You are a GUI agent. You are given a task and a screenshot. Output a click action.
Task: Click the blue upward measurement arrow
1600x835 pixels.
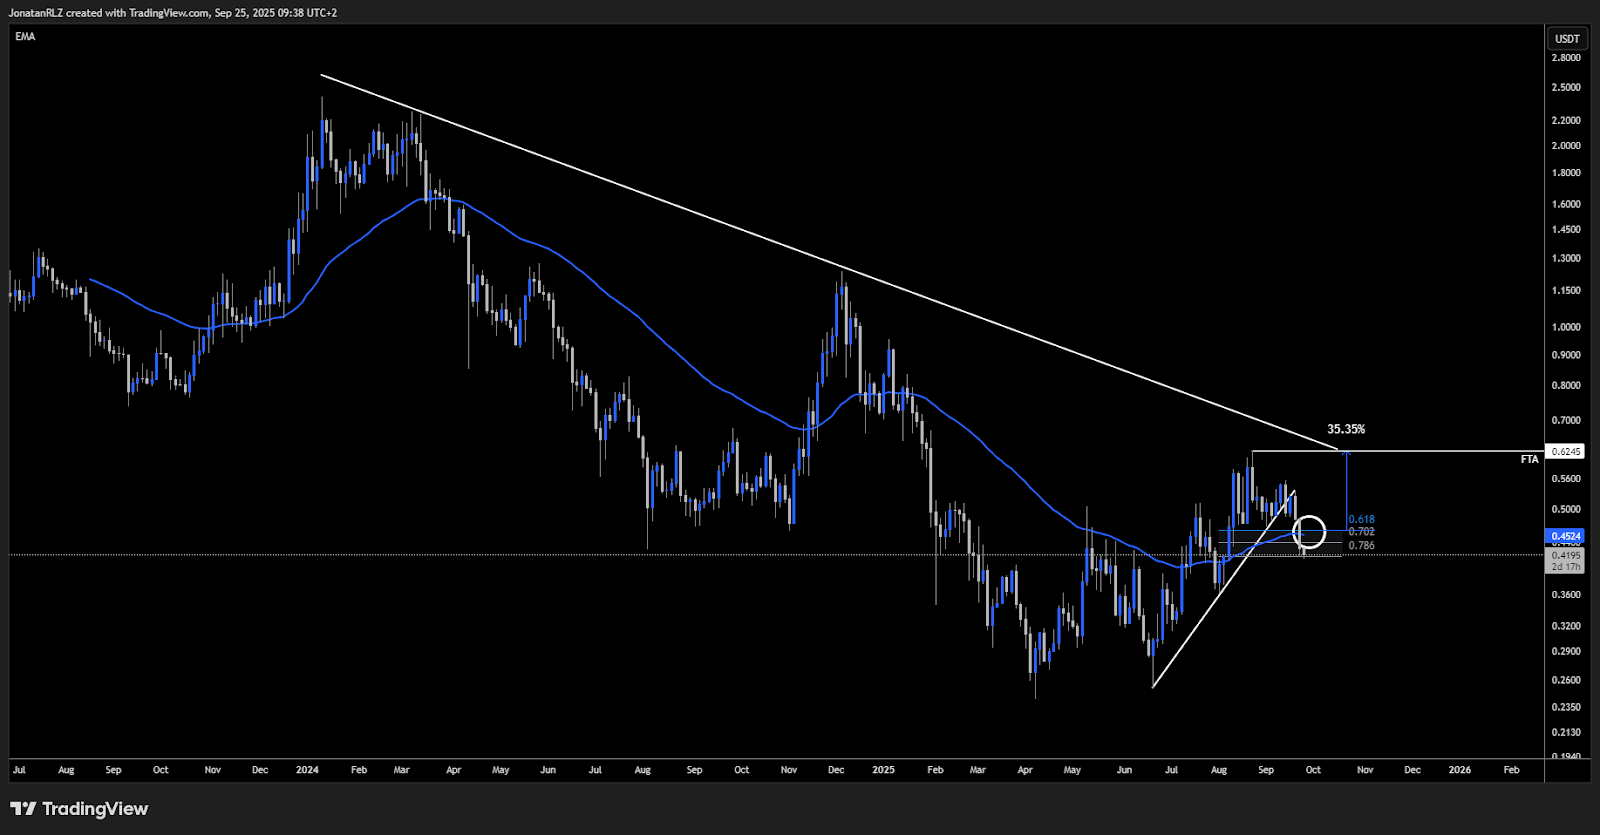[x=1346, y=488]
